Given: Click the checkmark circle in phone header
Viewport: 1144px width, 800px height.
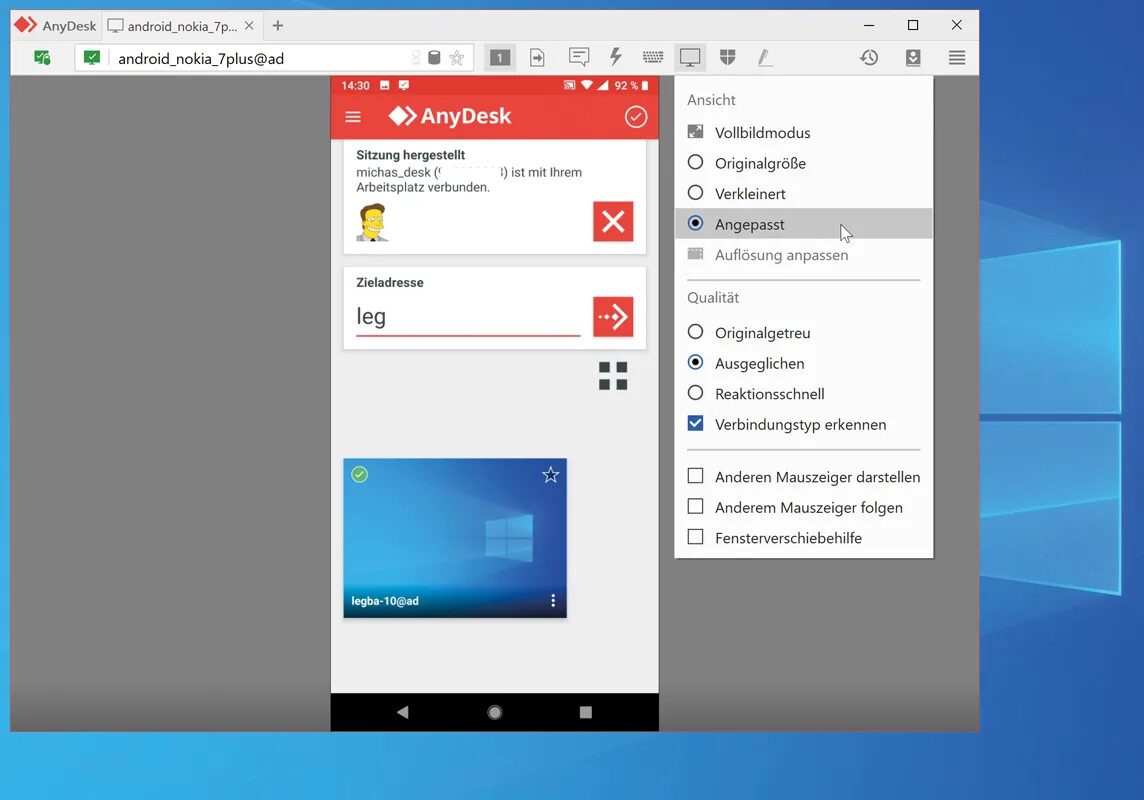Looking at the screenshot, I should pos(635,117).
